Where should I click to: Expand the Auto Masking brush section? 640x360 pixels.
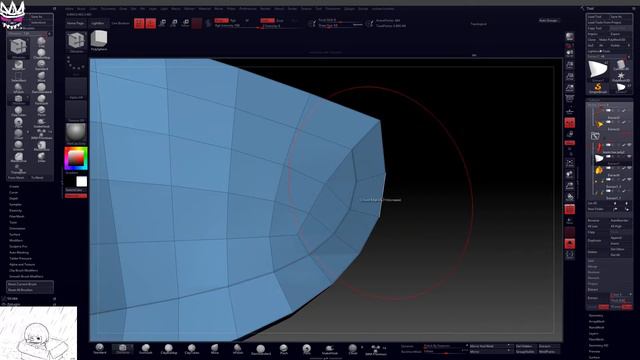coord(19,252)
